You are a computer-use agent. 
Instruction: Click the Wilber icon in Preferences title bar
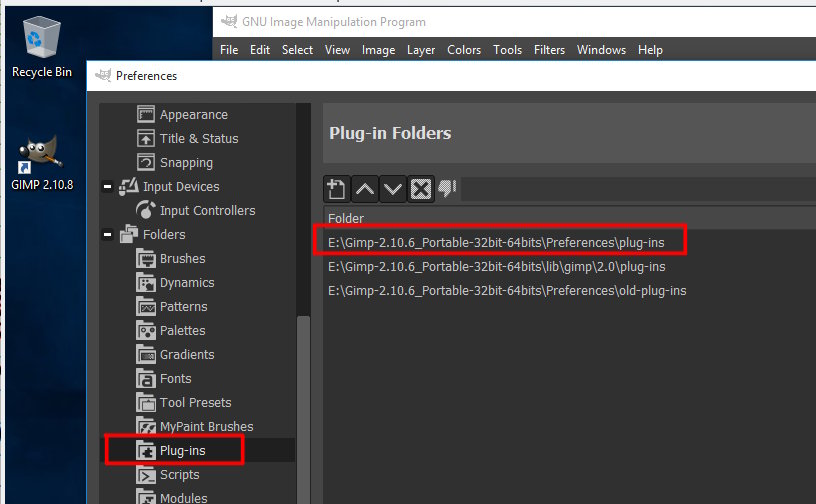point(103,75)
